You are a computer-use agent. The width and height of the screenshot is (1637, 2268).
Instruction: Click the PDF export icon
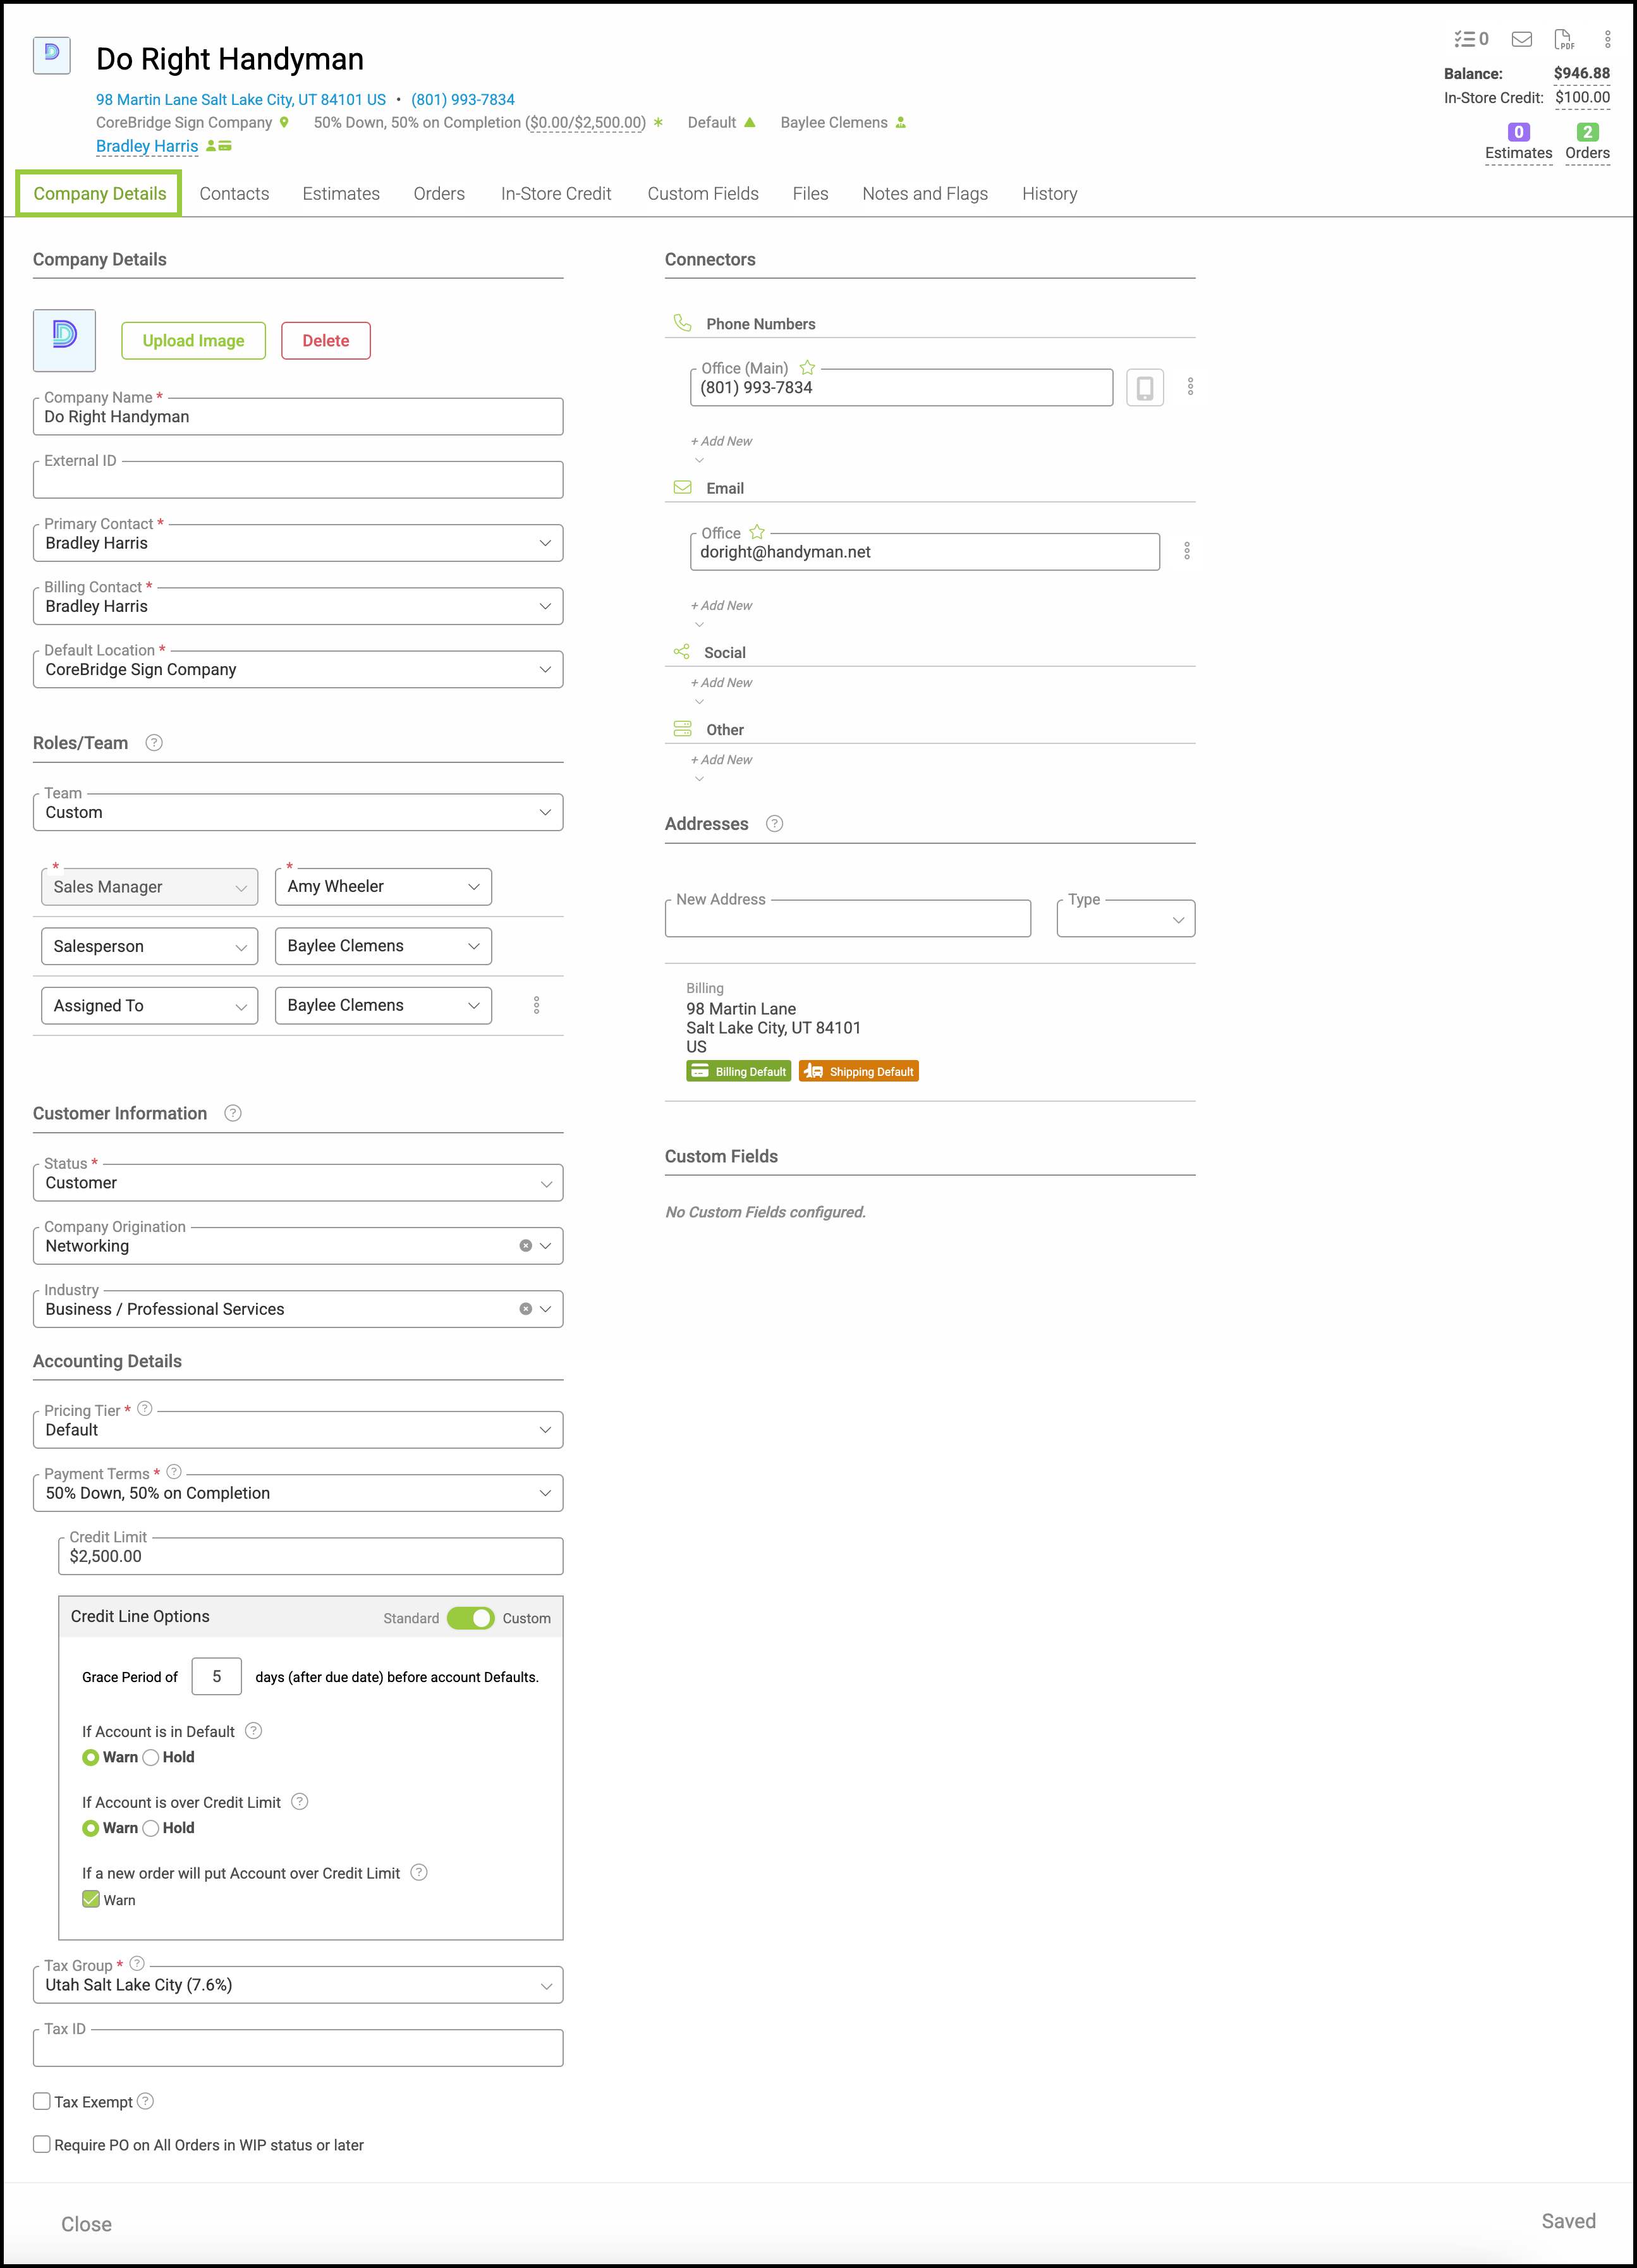tap(1563, 39)
